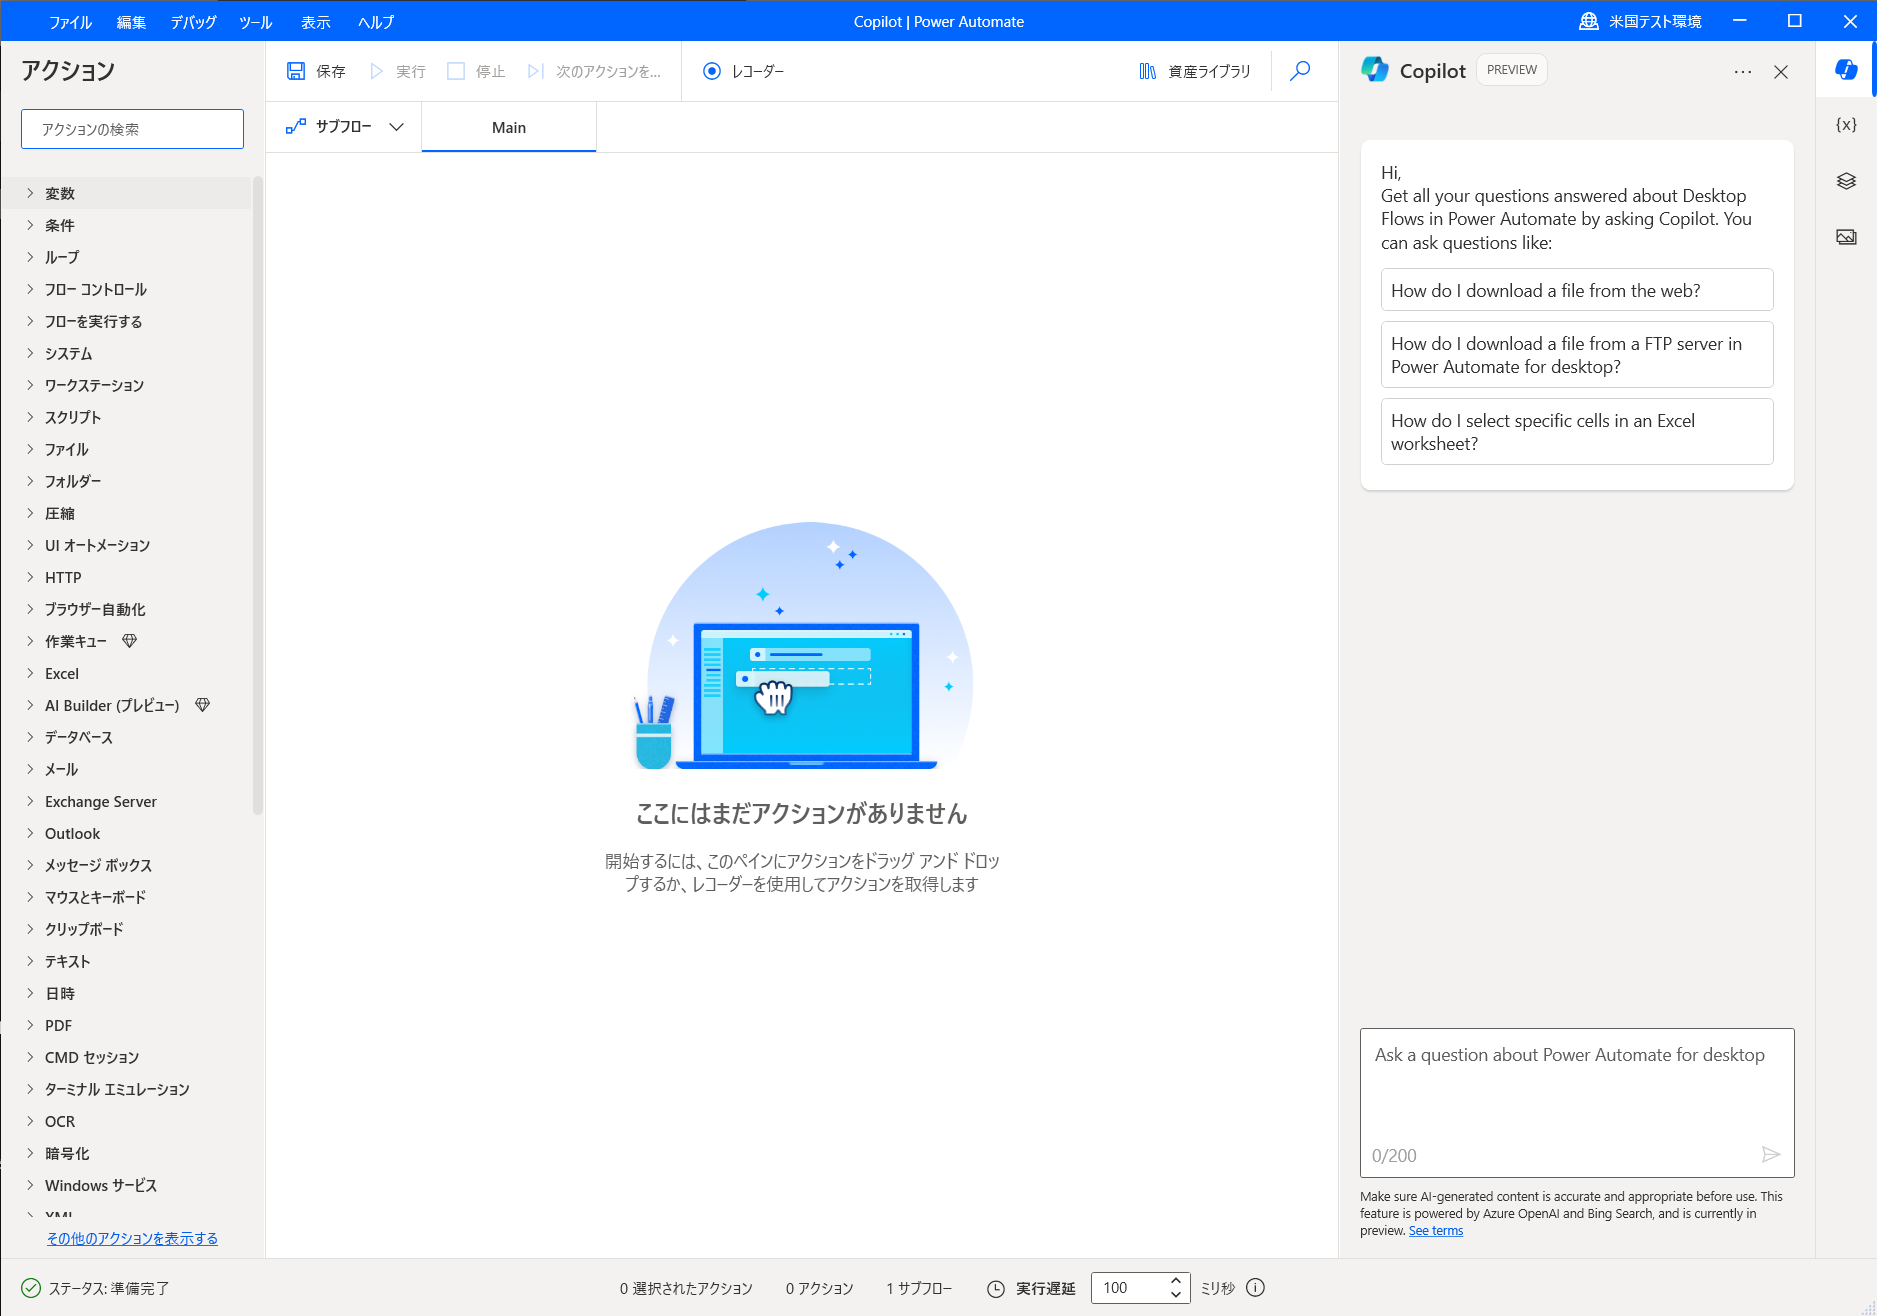The image size is (1877, 1316).
Task: Increase the run delay value stepper
Action: click(x=1174, y=1281)
